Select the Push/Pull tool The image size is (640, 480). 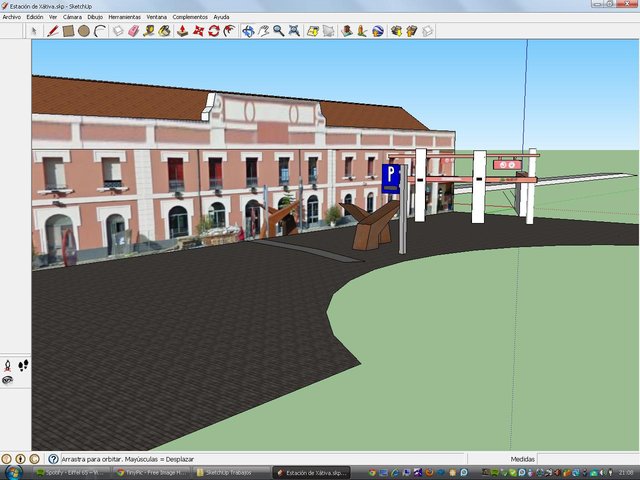pyautogui.click(x=182, y=31)
